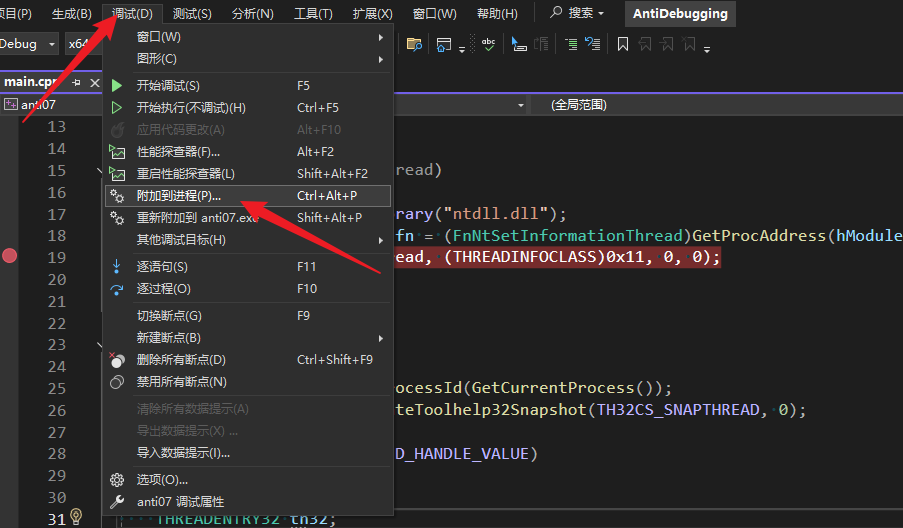This screenshot has width=903, height=528.
Task: Click the 逐语句 step-into arrow icon
Action: (117, 267)
